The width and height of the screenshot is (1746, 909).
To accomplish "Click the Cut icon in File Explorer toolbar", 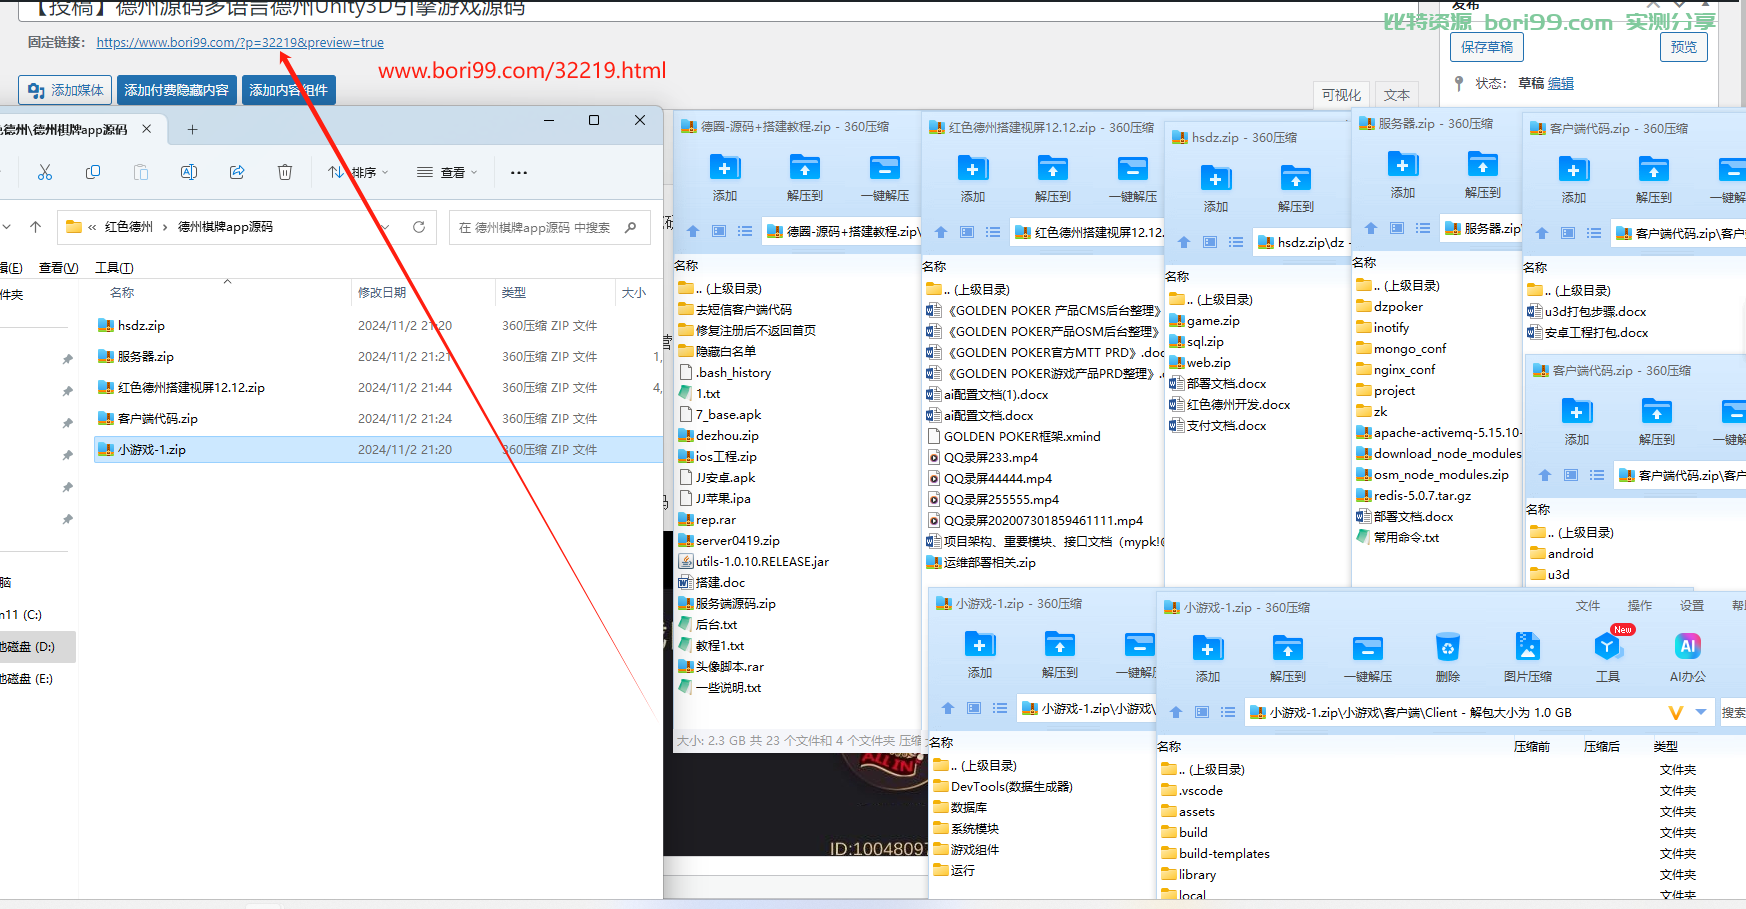I will tap(45, 172).
